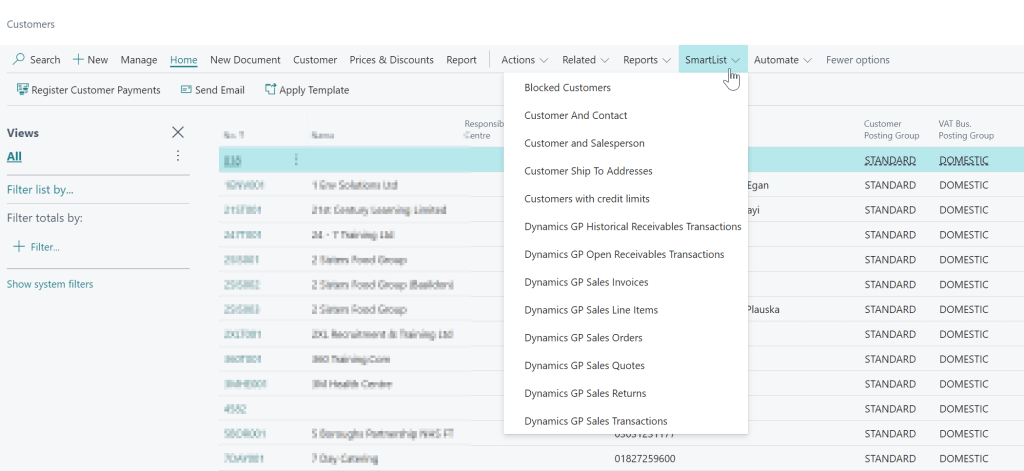Expand the Related dropdown menu
This screenshot has width=1024, height=471.
[585, 60]
